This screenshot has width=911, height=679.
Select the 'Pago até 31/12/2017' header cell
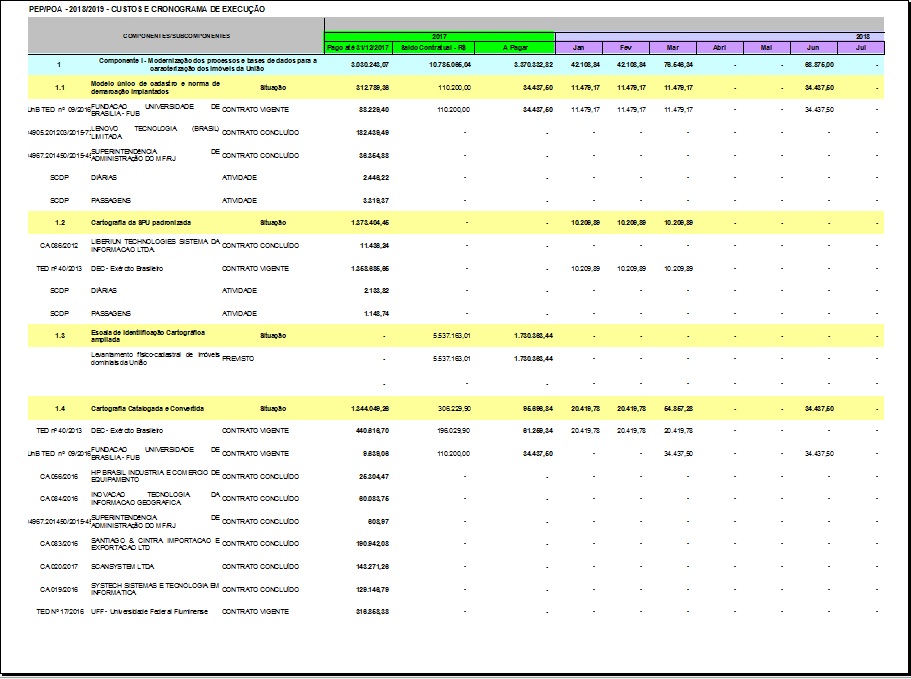coord(360,48)
